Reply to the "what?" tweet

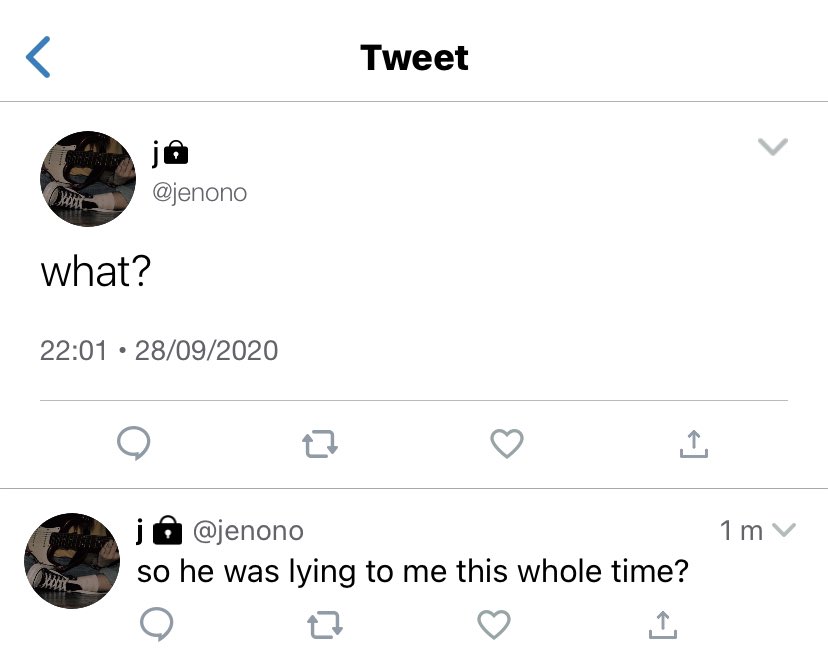click(x=134, y=443)
